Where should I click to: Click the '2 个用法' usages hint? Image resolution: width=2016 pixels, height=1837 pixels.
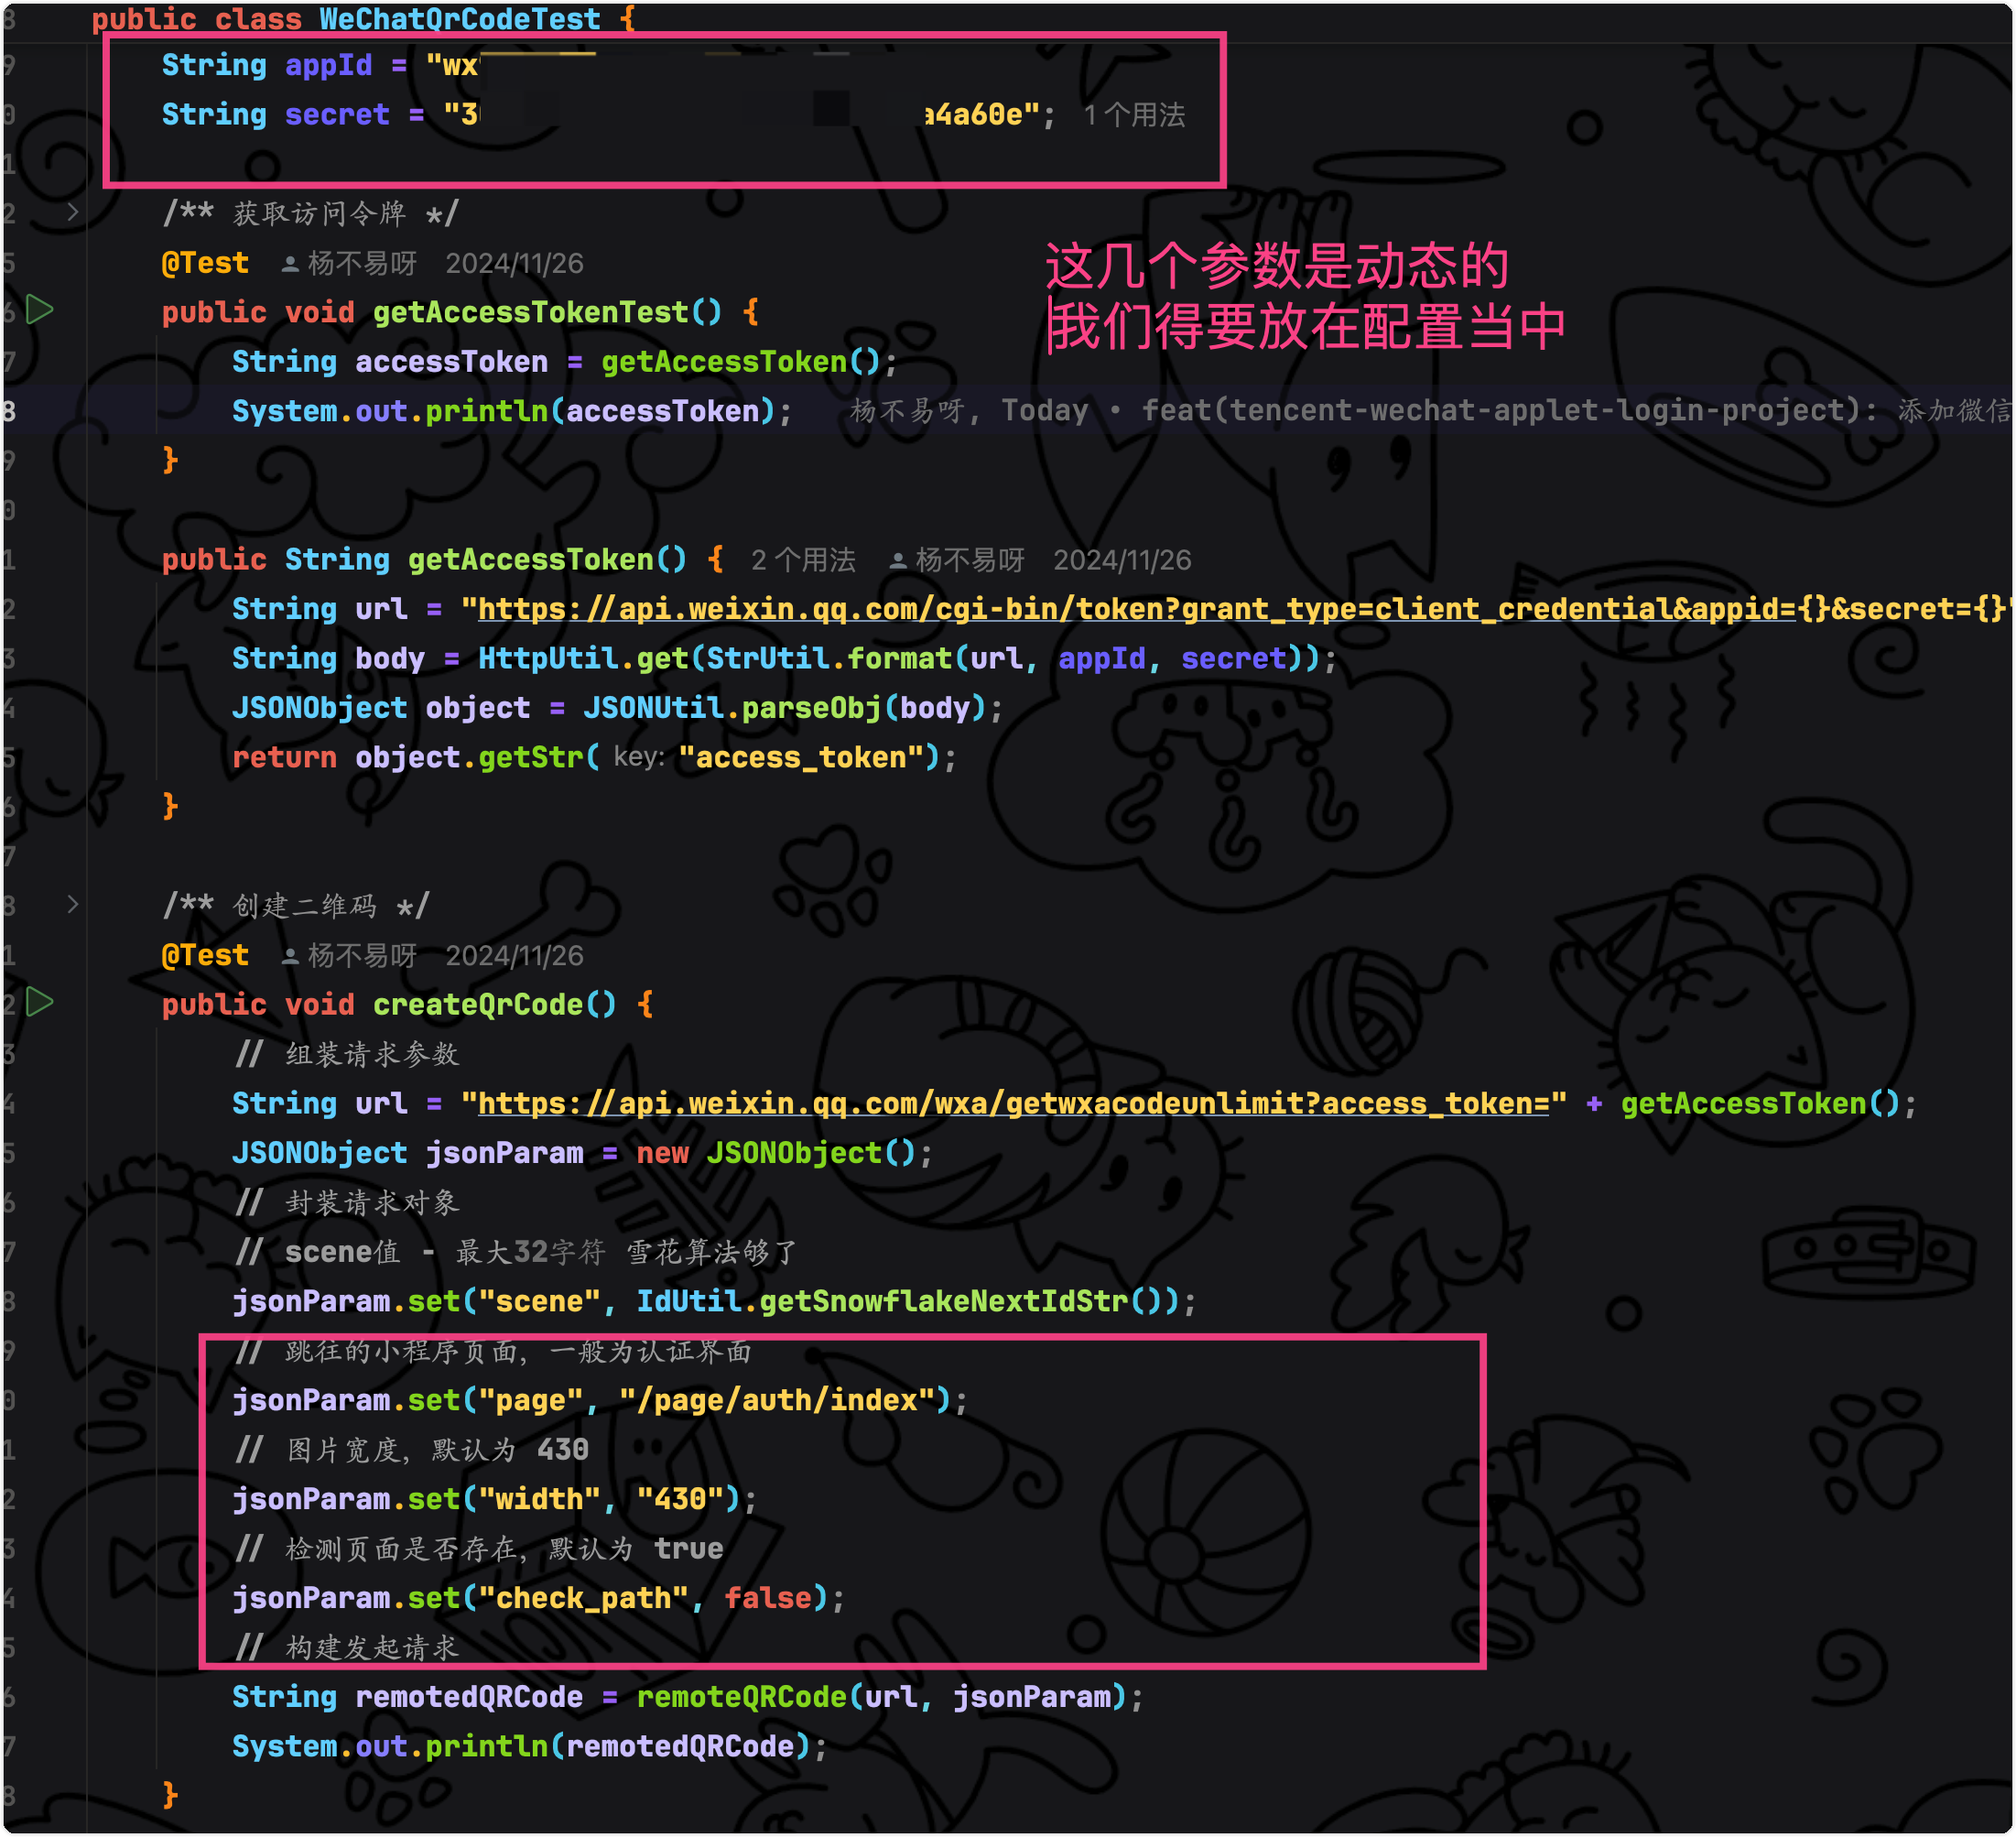[803, 561]
